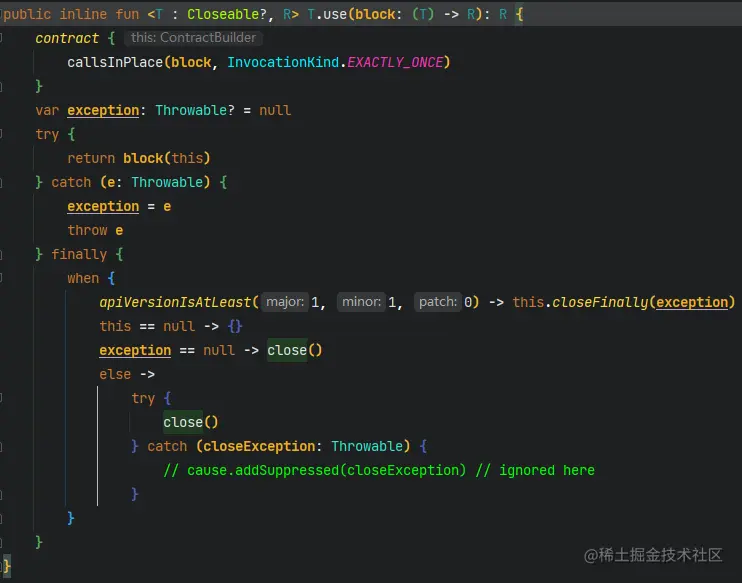
Task: Click "block" argument inside callsInPlace
Action: (x=191, y=62)
